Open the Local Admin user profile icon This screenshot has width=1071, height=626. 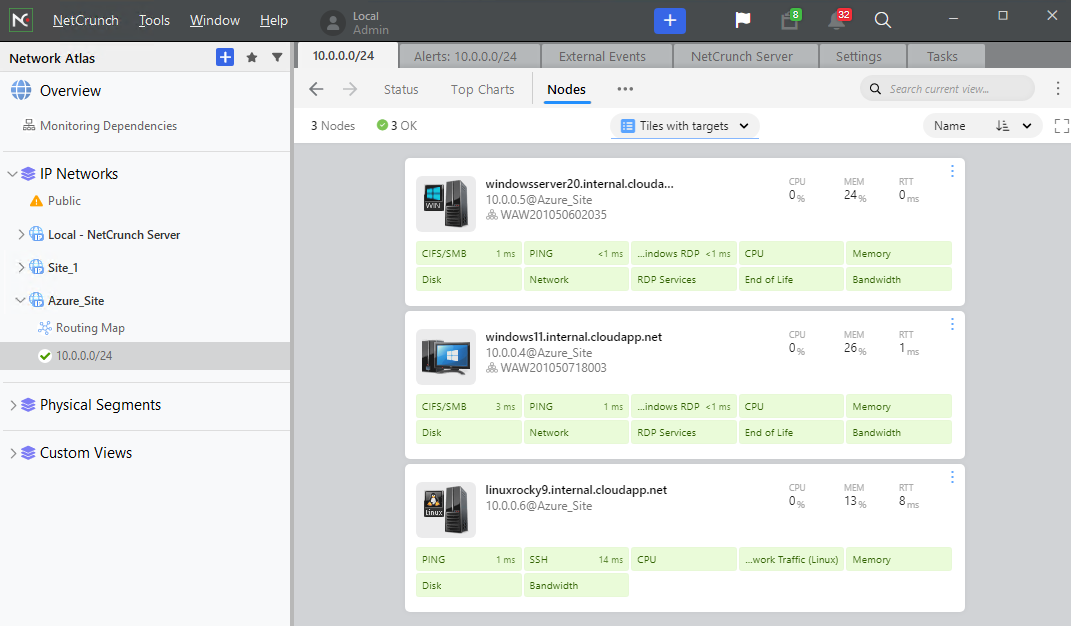point(333,23)
